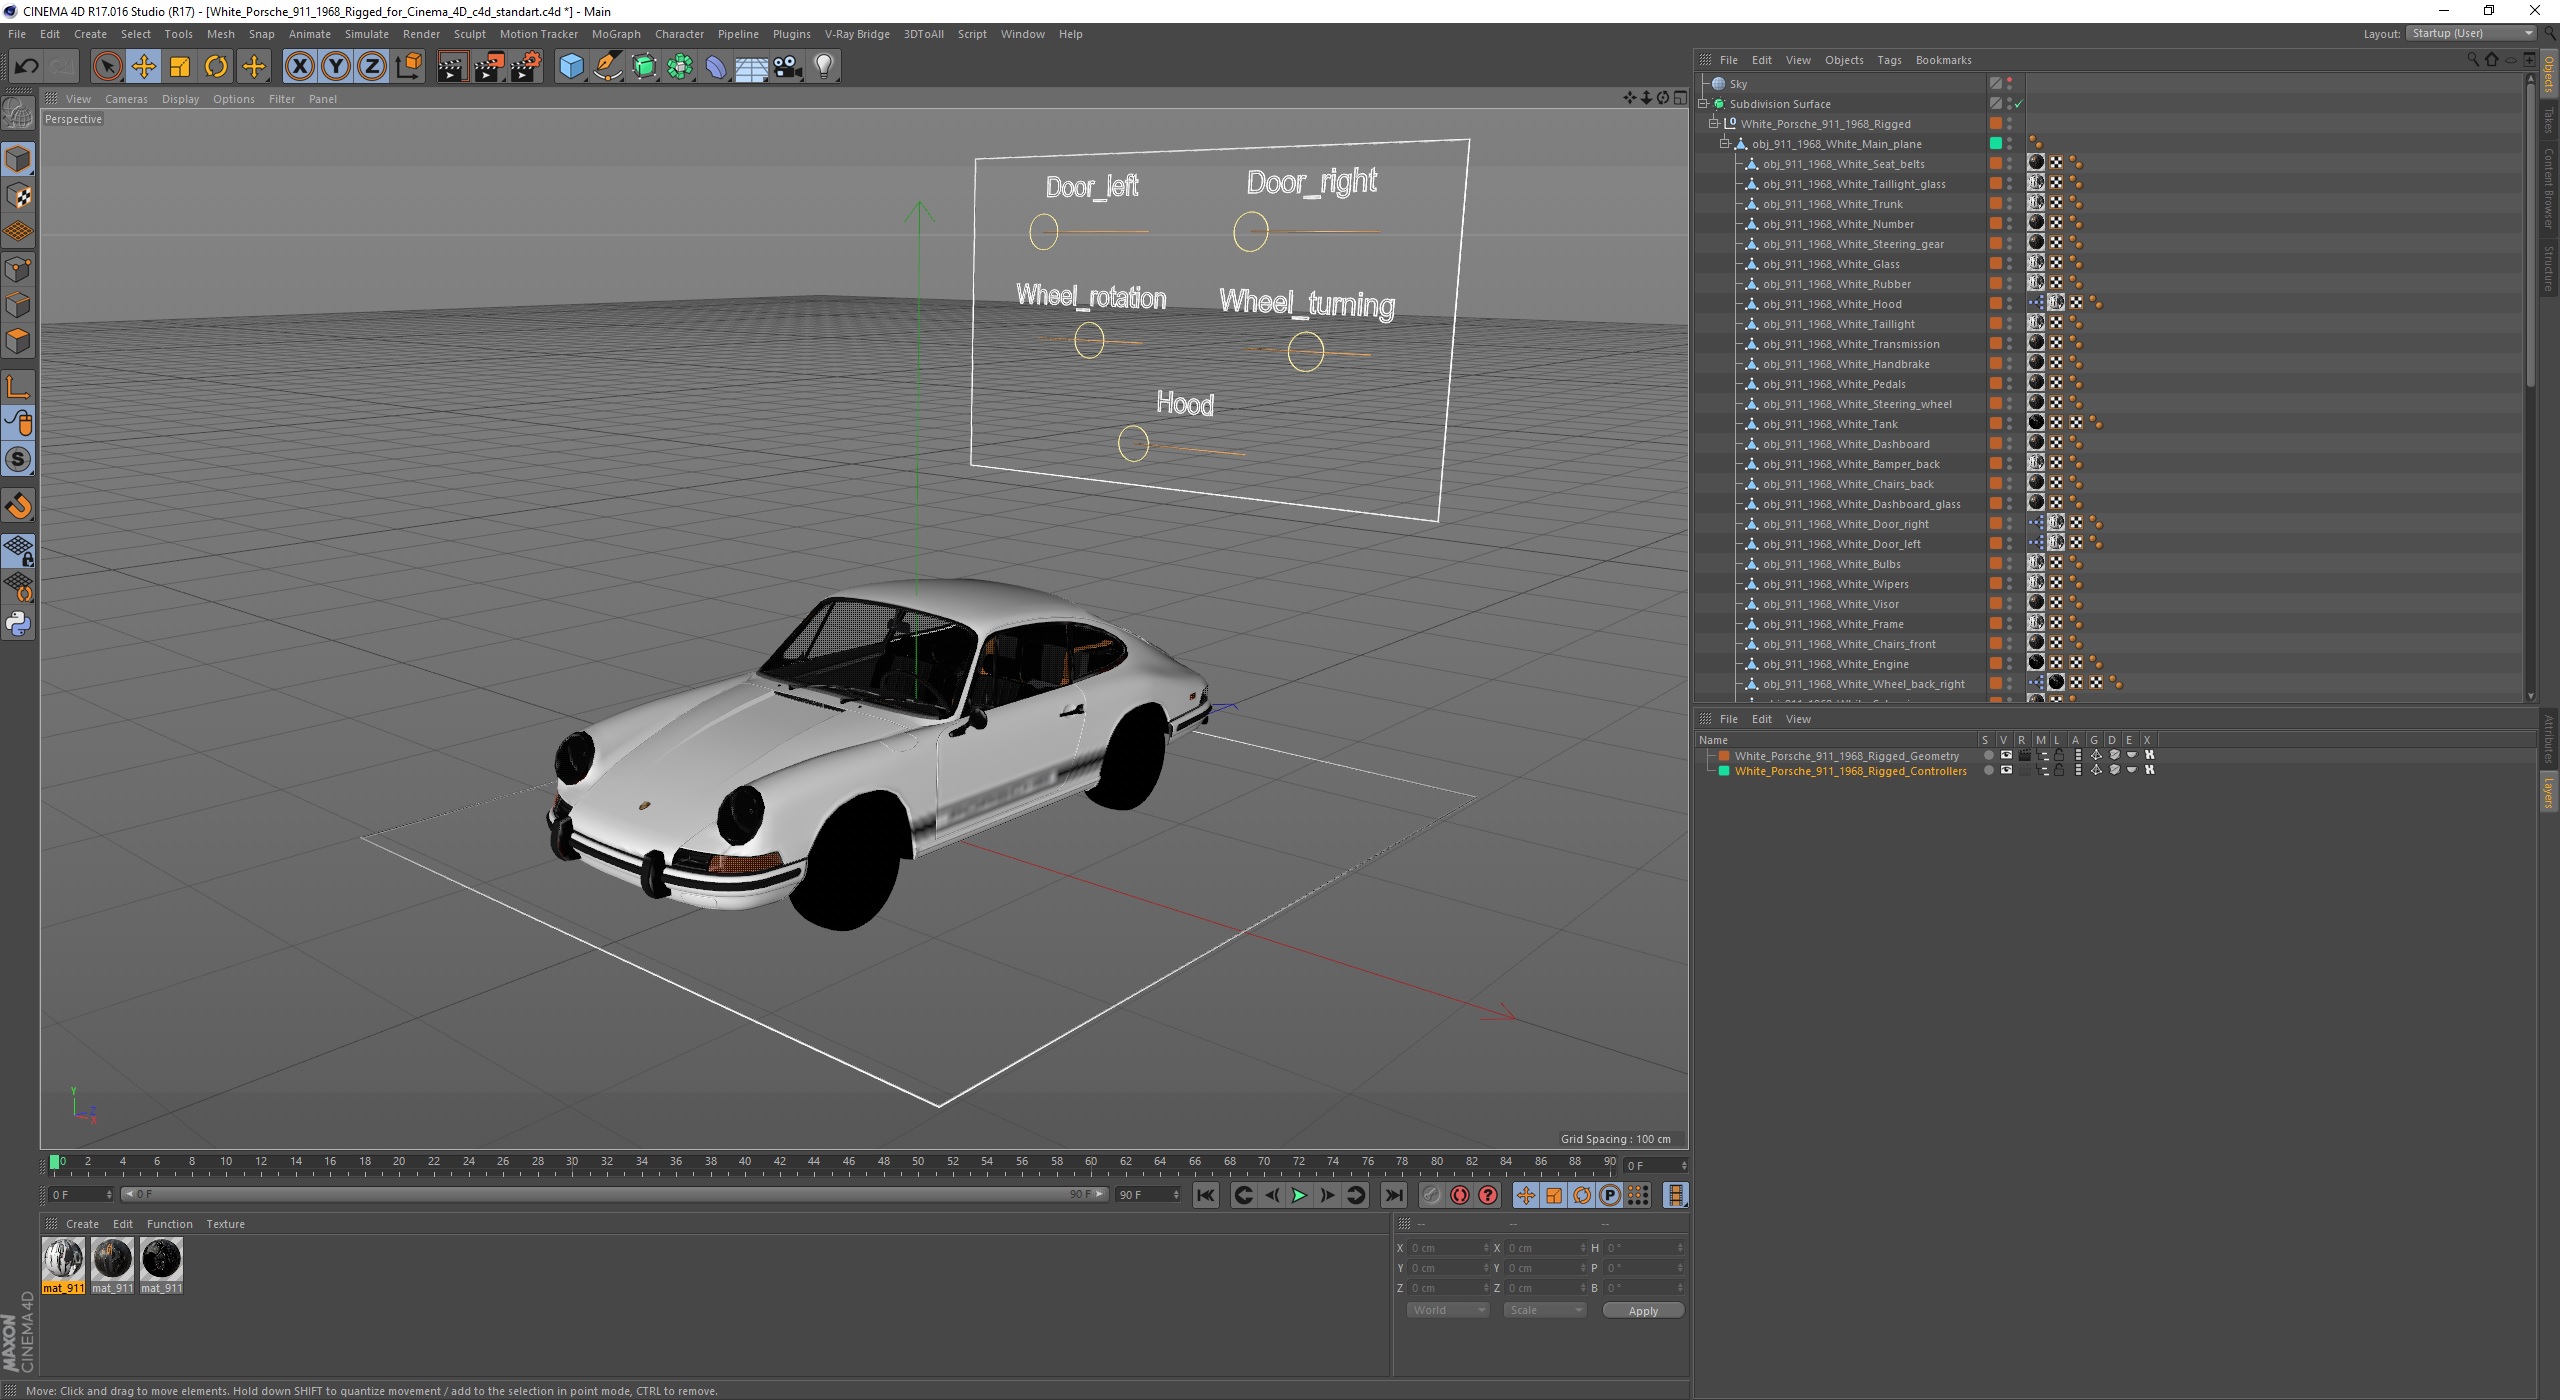Toggle lock for Rigged_Geometry layer

[2059, 756]
